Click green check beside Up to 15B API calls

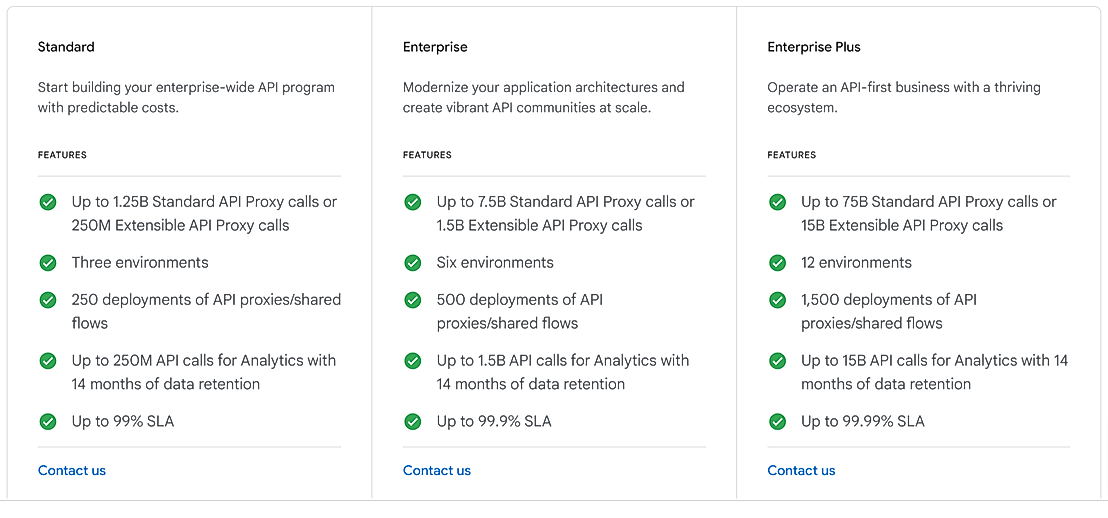click(777, 361)
